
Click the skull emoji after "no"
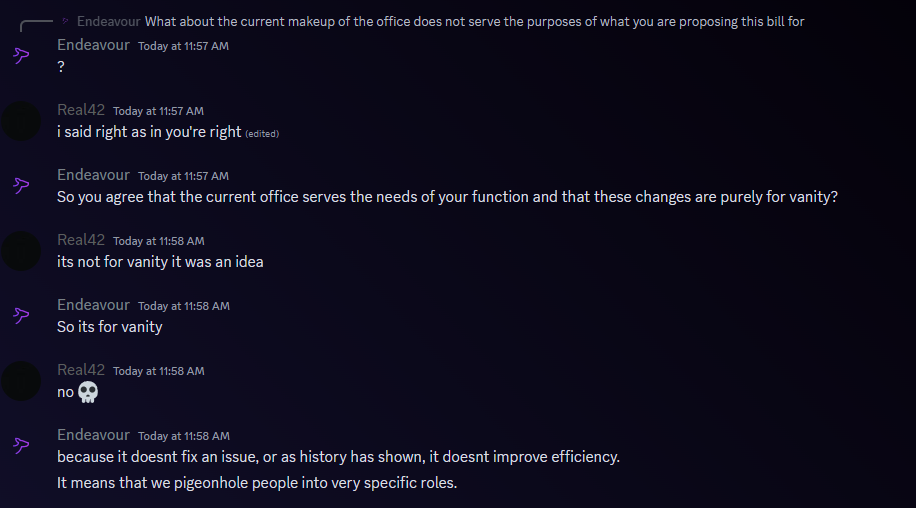(x=88, y=392)
